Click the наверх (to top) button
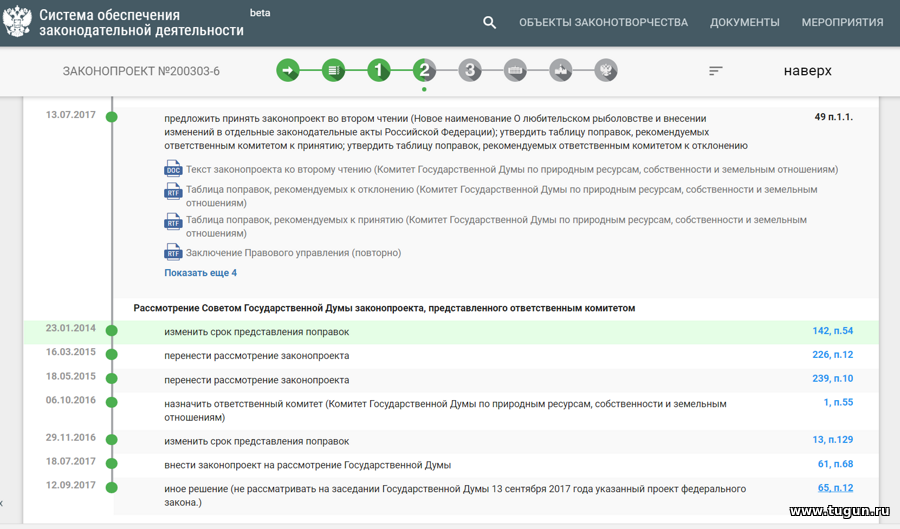This screenshot has width=900, height=529. coord(808,71)
